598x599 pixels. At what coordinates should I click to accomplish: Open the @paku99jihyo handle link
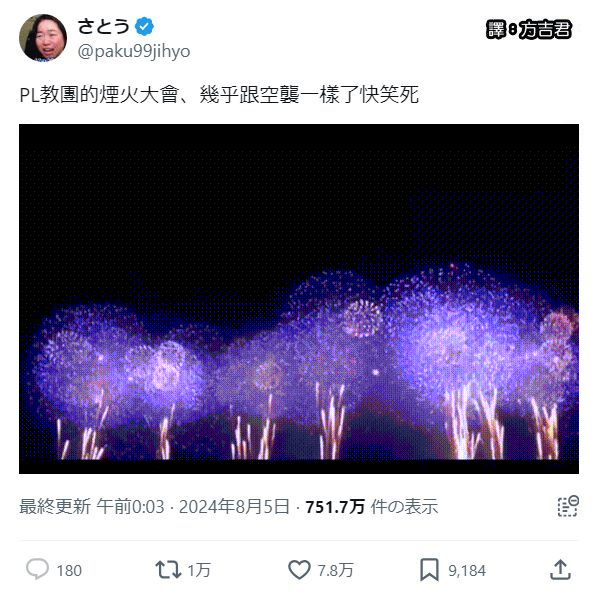click(x=134, y=51)
